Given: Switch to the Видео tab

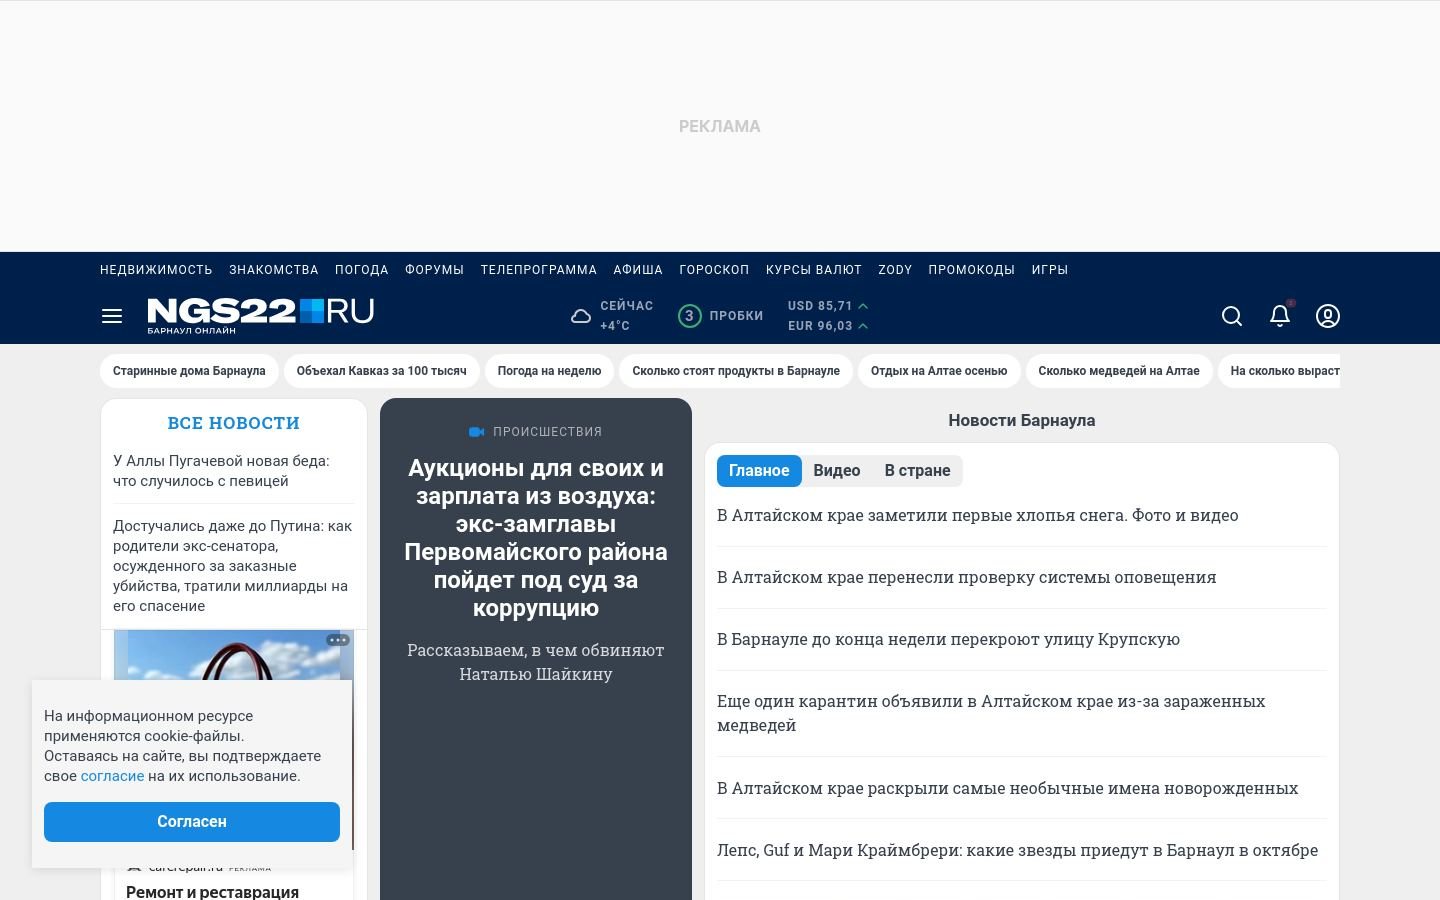Looking at the screenshot, I should coord(837,471).
